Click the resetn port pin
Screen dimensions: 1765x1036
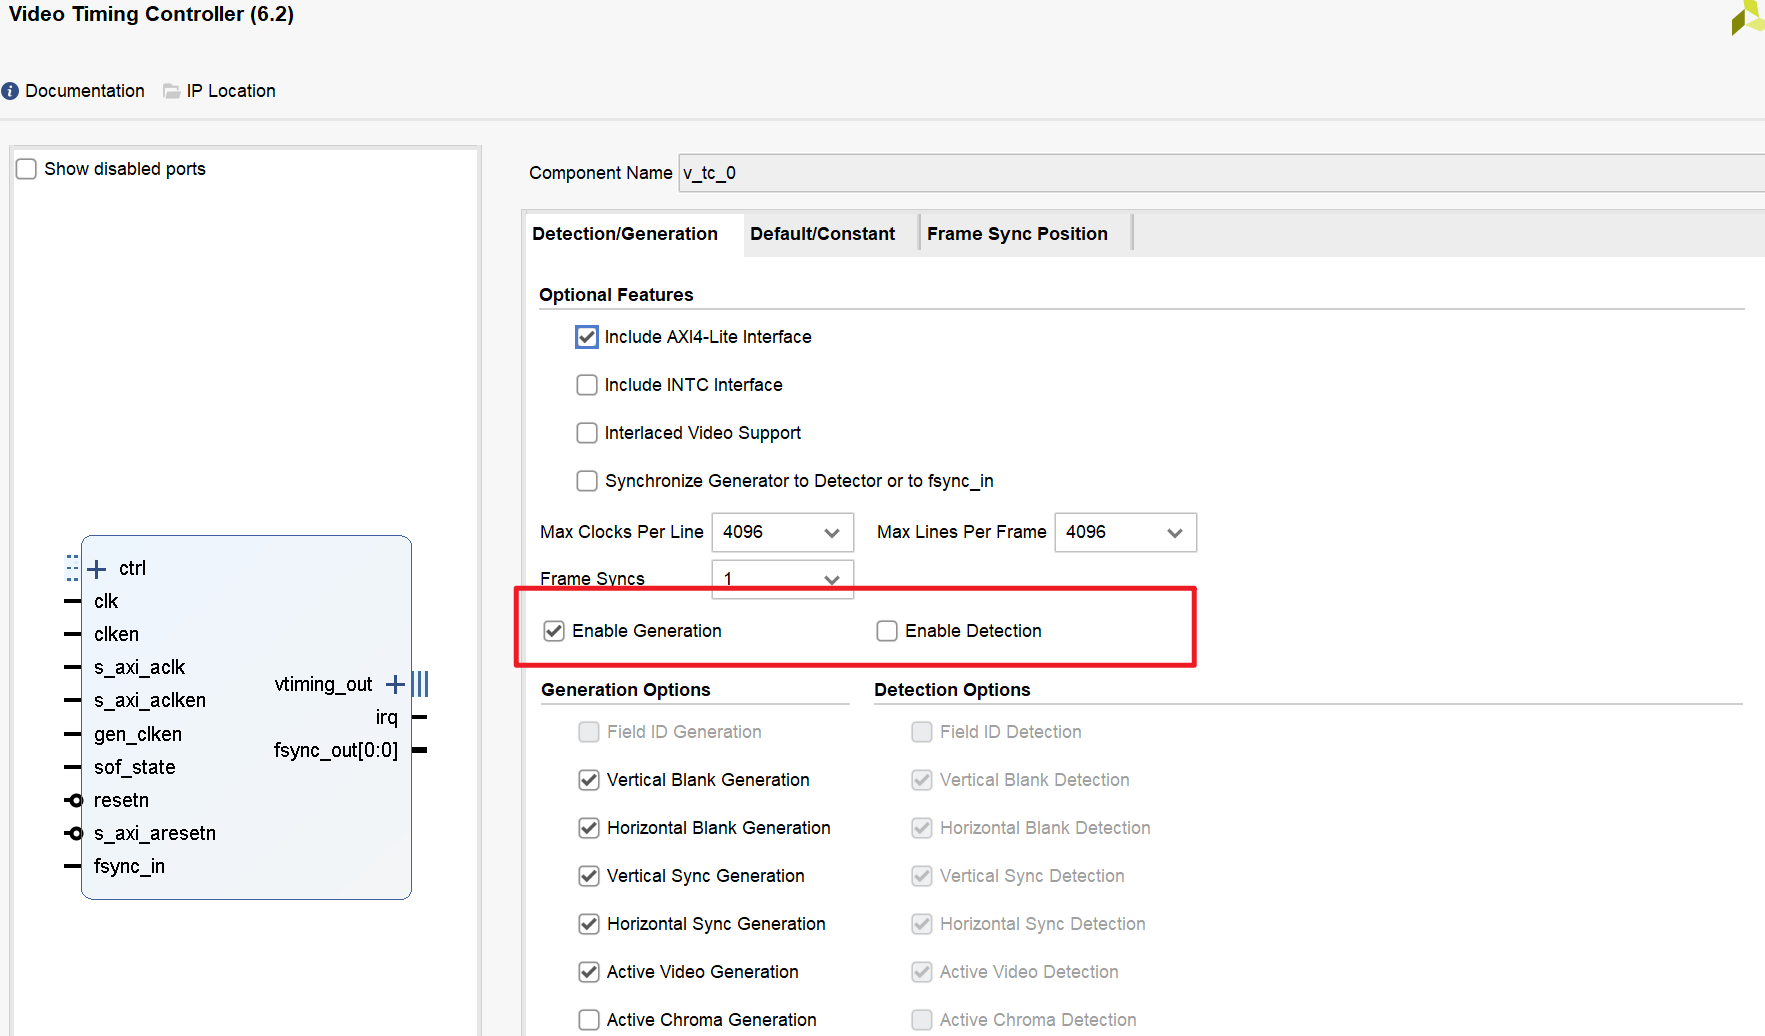(73, 800)
